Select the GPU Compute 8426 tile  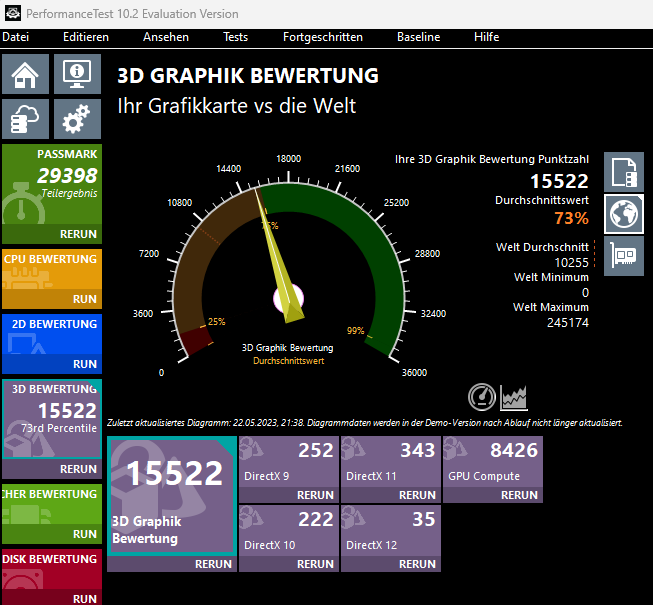click(x=493, y=462)
